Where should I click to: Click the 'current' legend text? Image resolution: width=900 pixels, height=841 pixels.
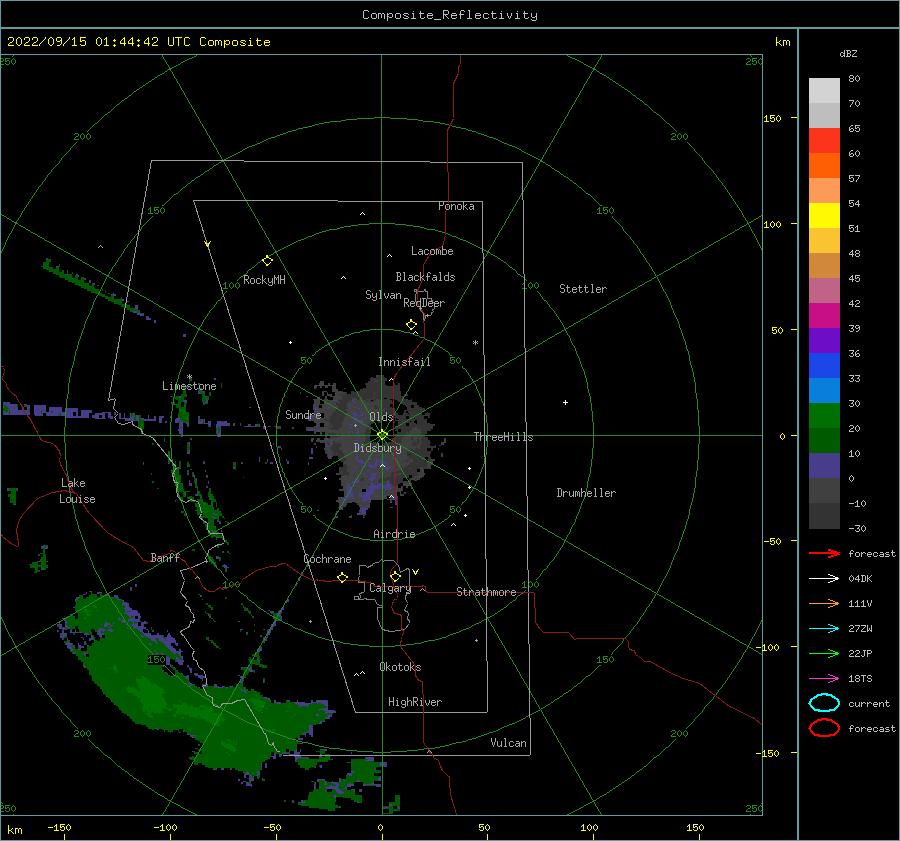tap(869, 703)
